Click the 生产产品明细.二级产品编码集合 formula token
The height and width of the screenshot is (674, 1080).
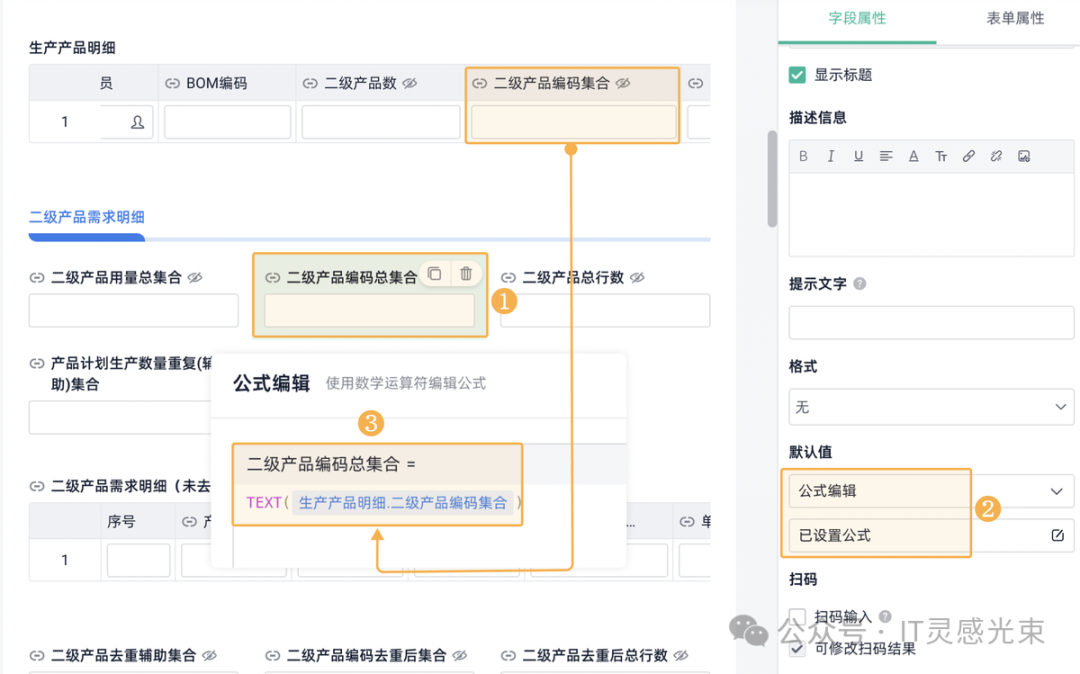coord(403,503)
